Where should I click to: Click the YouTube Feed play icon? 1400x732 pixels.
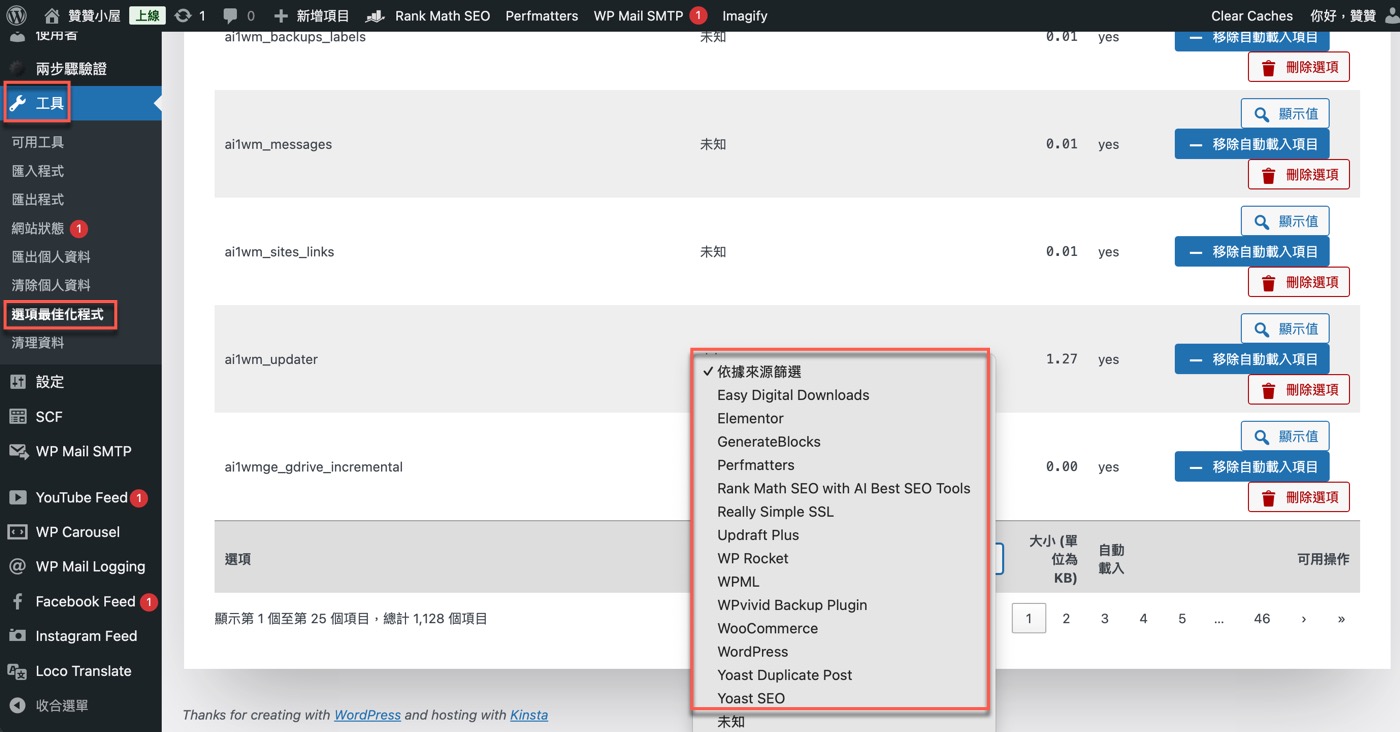17,497
